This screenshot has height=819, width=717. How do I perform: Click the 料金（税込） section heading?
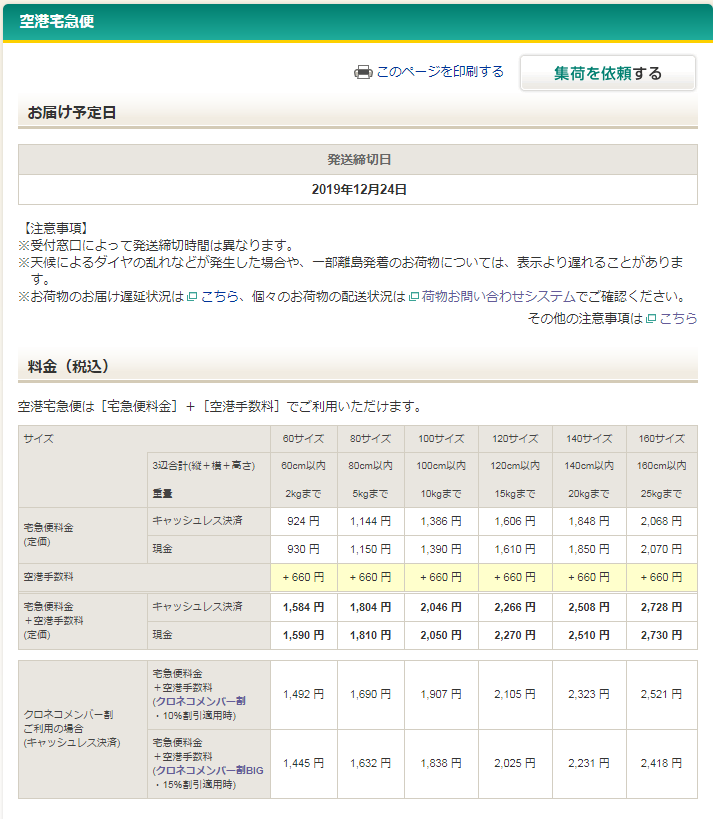click(68, 366)
